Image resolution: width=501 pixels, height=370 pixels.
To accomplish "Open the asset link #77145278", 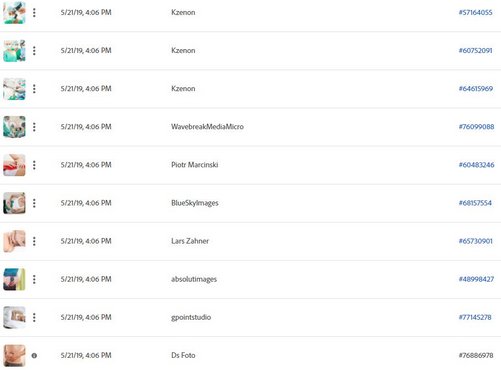I will pyautogui.click(x=475, y=317).
